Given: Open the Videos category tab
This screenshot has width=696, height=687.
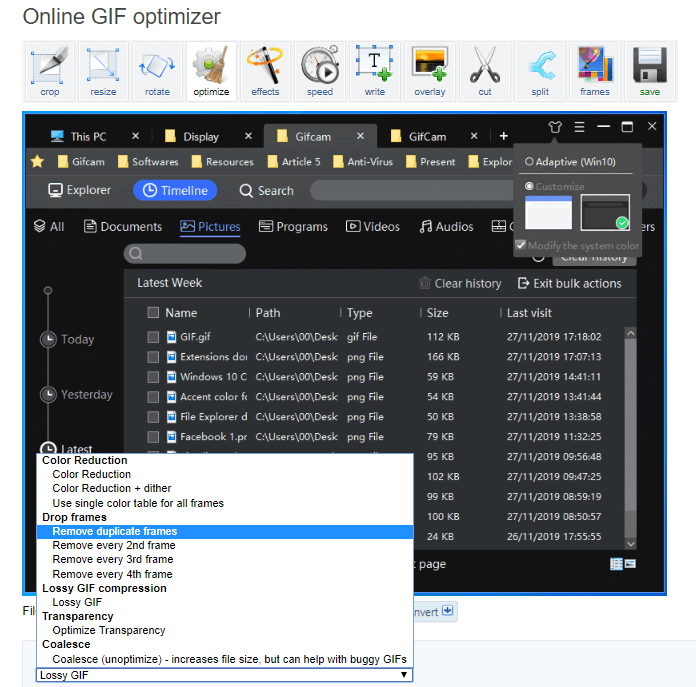Looking at the screenshot, I should pos(373,227).
